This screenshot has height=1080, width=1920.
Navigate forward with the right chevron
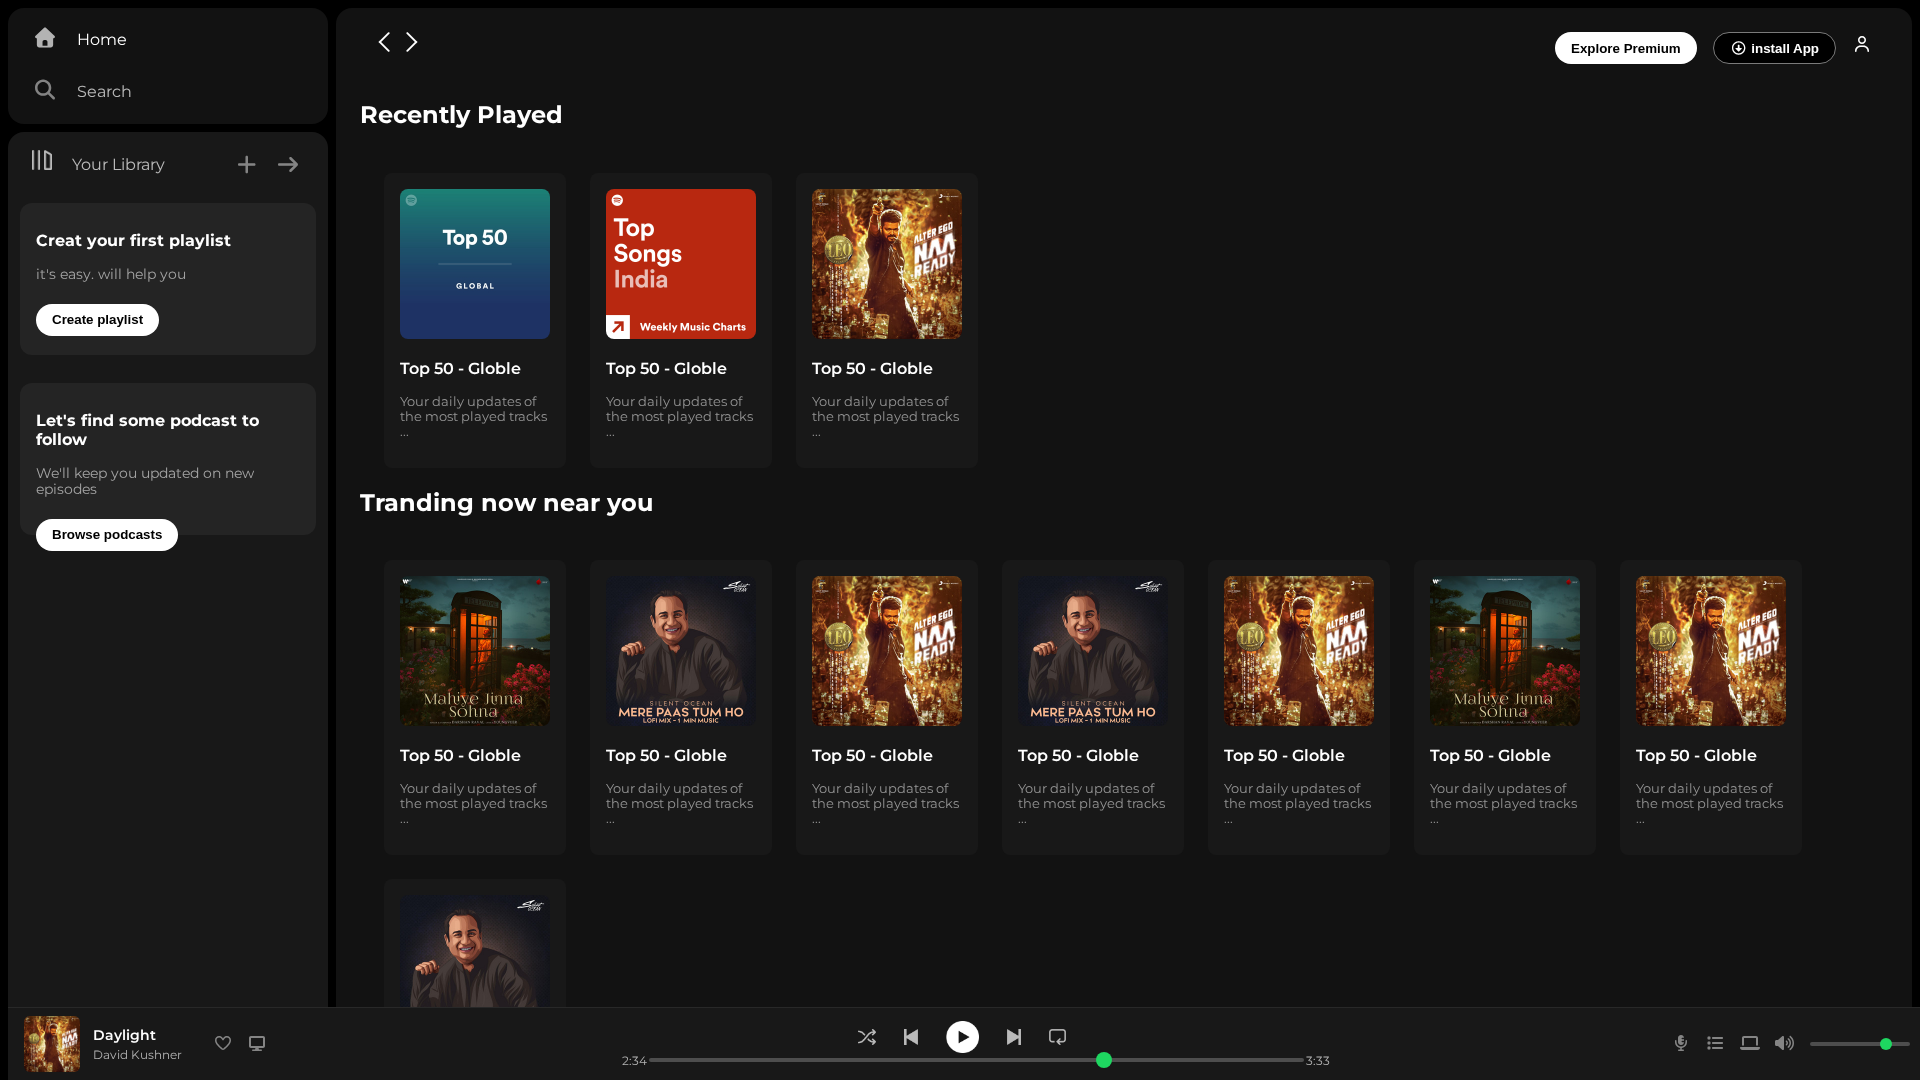point(411,41)
